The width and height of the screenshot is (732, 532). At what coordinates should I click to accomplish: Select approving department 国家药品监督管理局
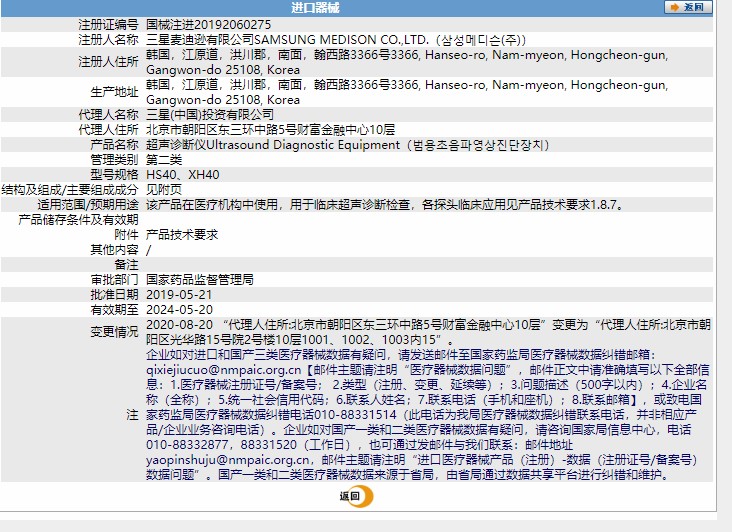pos(200,280)
